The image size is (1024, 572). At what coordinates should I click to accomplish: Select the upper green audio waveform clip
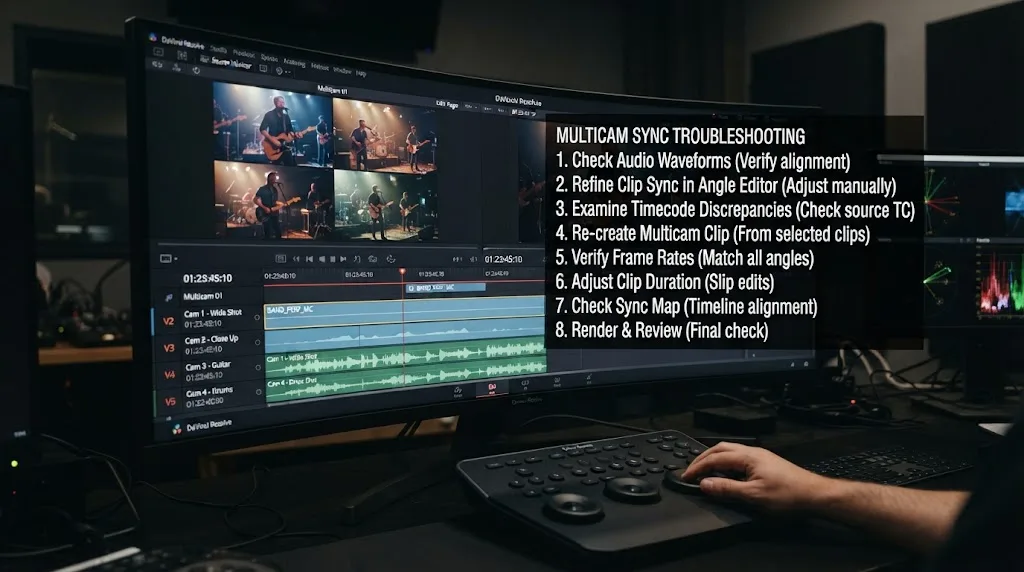[x=405, y=358]
